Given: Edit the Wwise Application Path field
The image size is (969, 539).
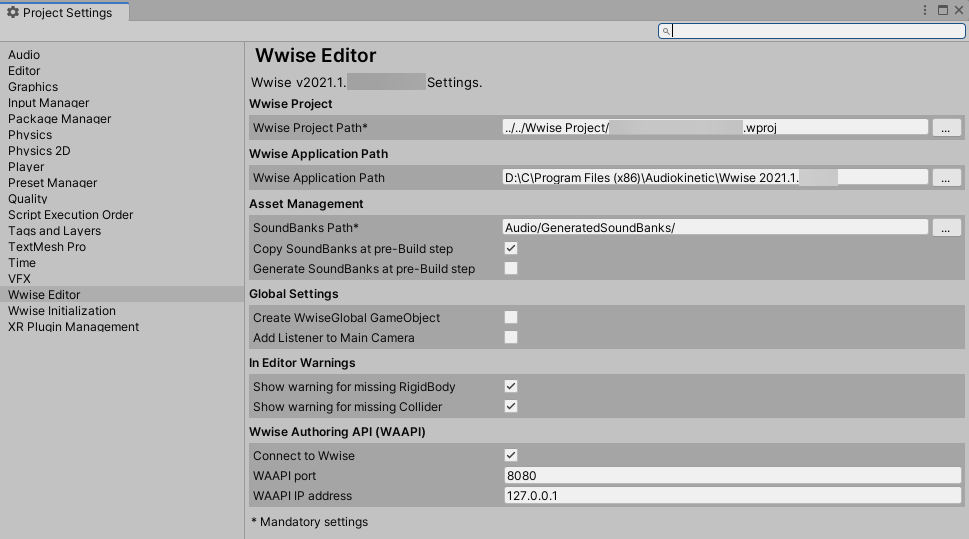Looking at the screenshot, I should [x=715, y=177].
